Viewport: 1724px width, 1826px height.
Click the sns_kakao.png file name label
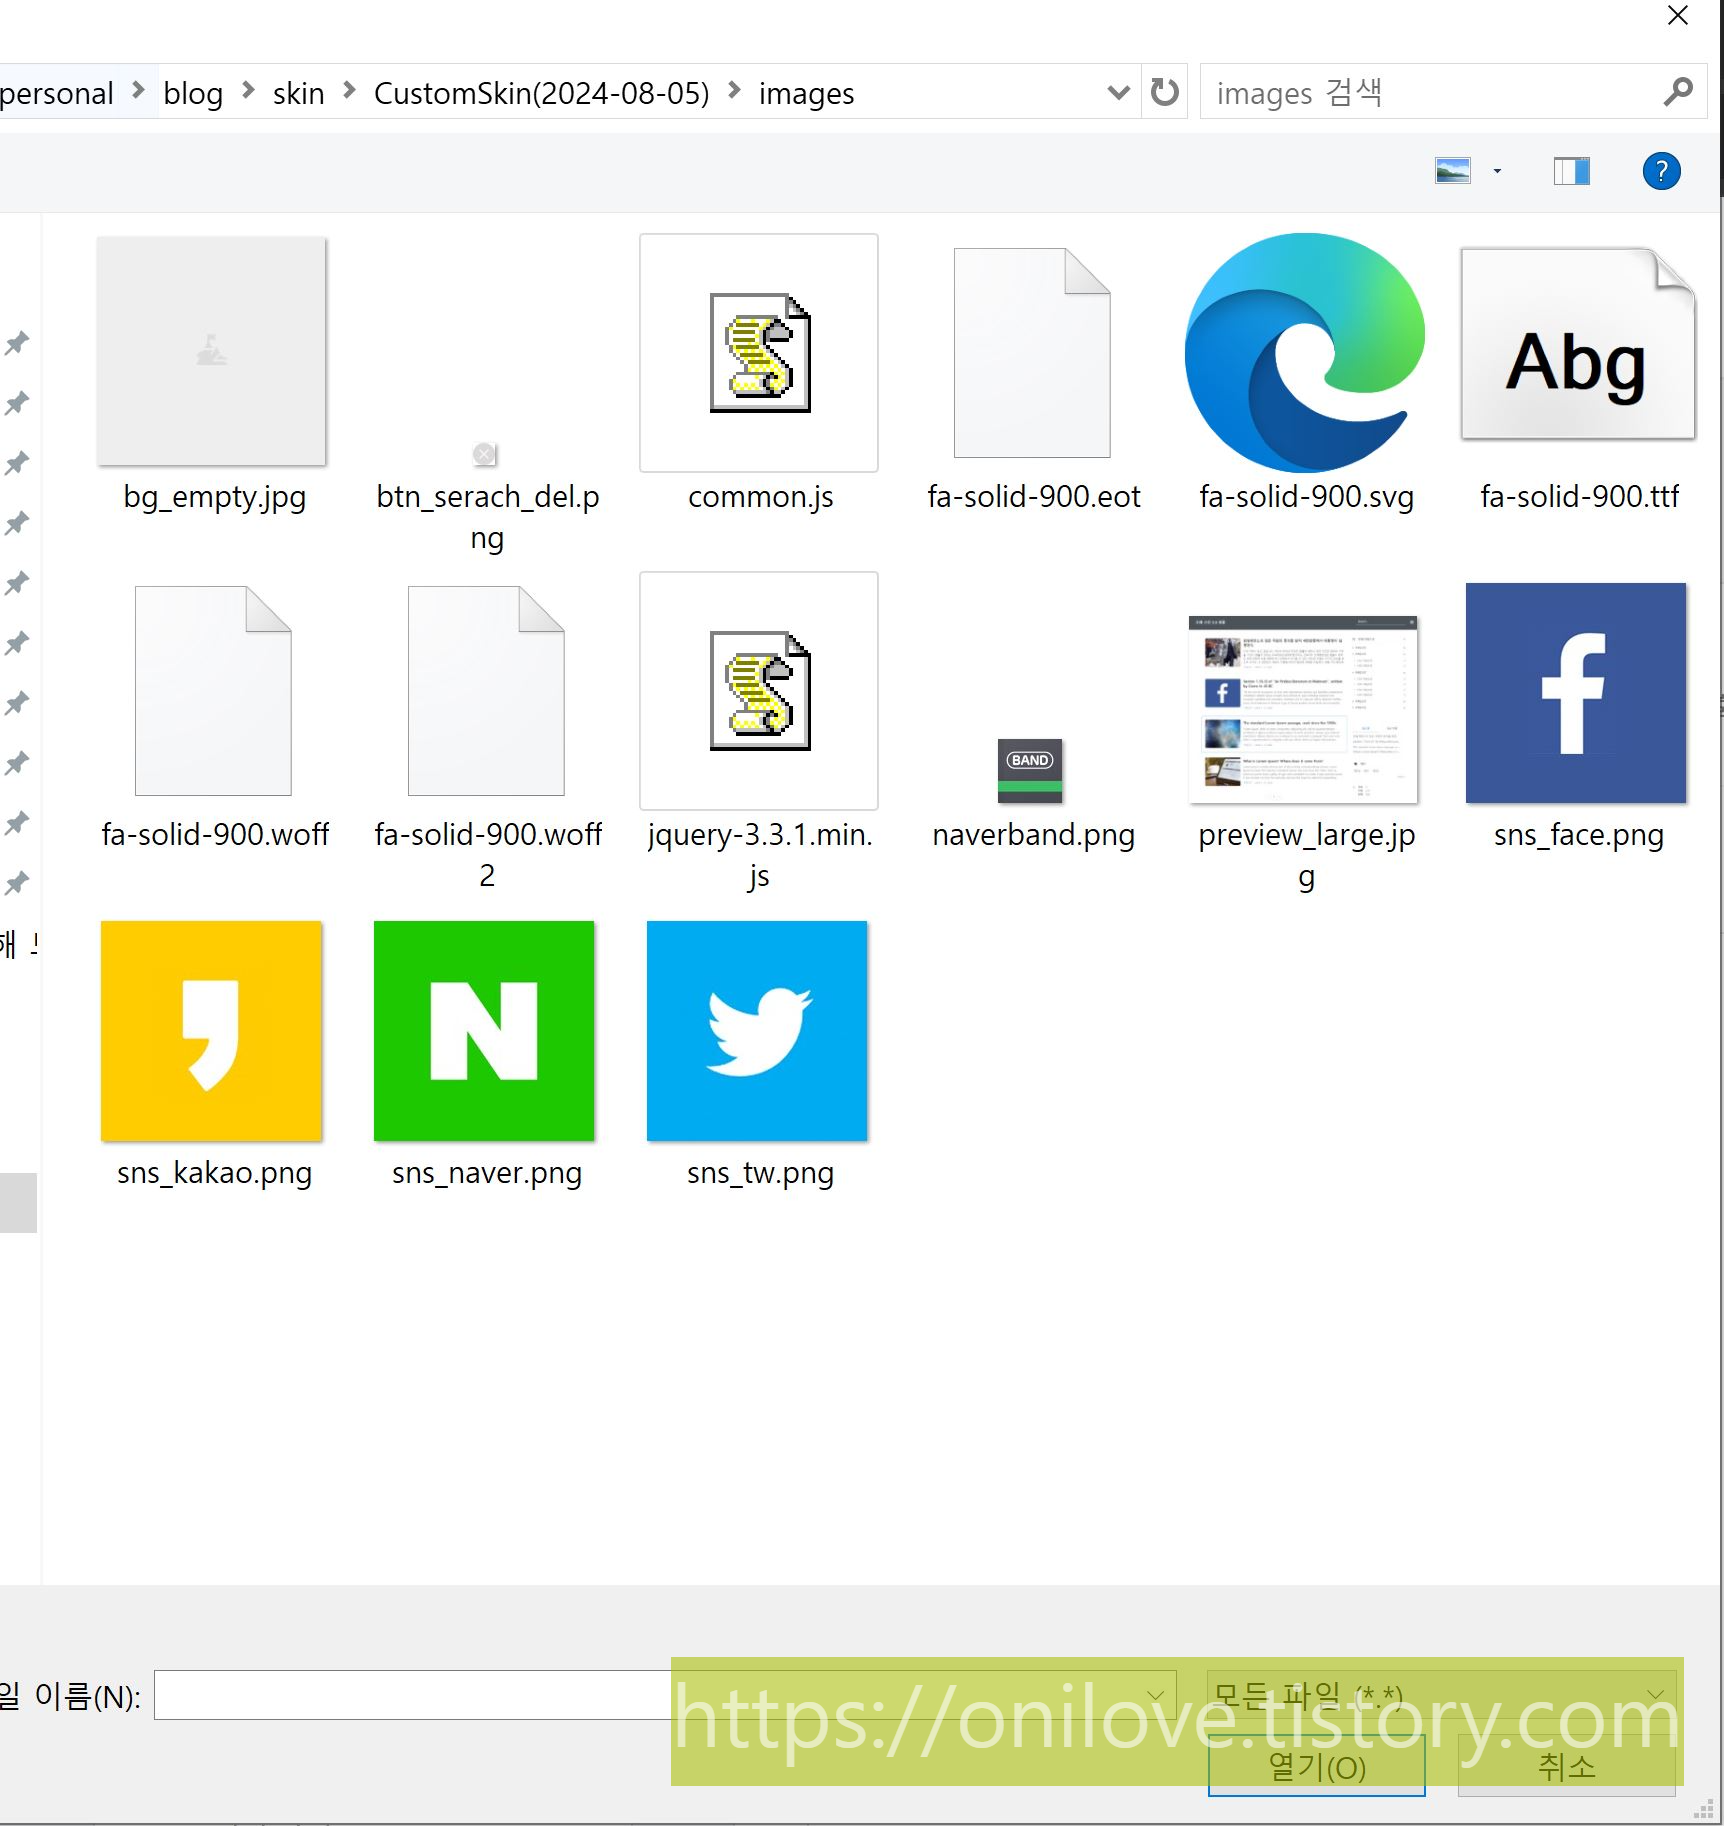[214, 1172]
